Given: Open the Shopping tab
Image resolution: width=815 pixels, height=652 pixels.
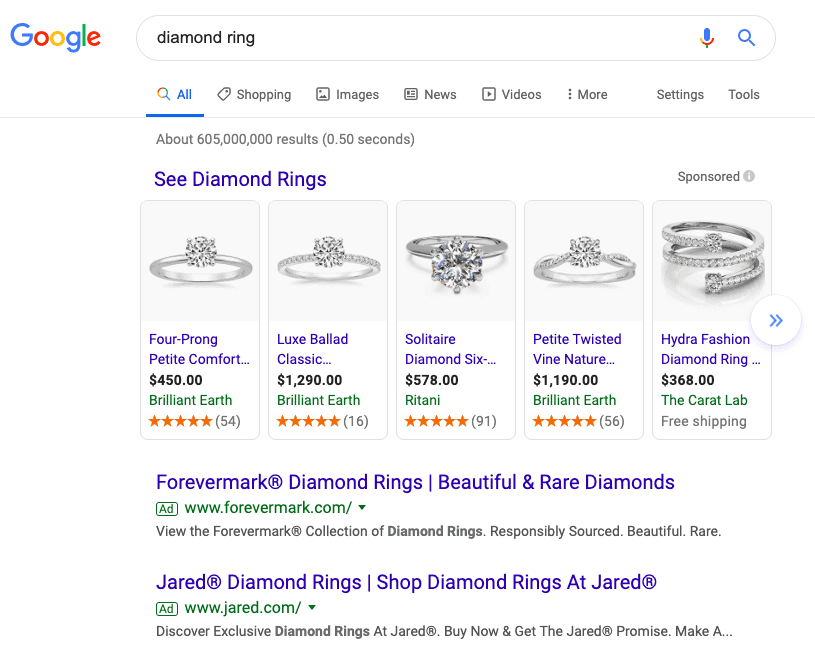Looking at the screenshot, I should (x=254, y=94).
